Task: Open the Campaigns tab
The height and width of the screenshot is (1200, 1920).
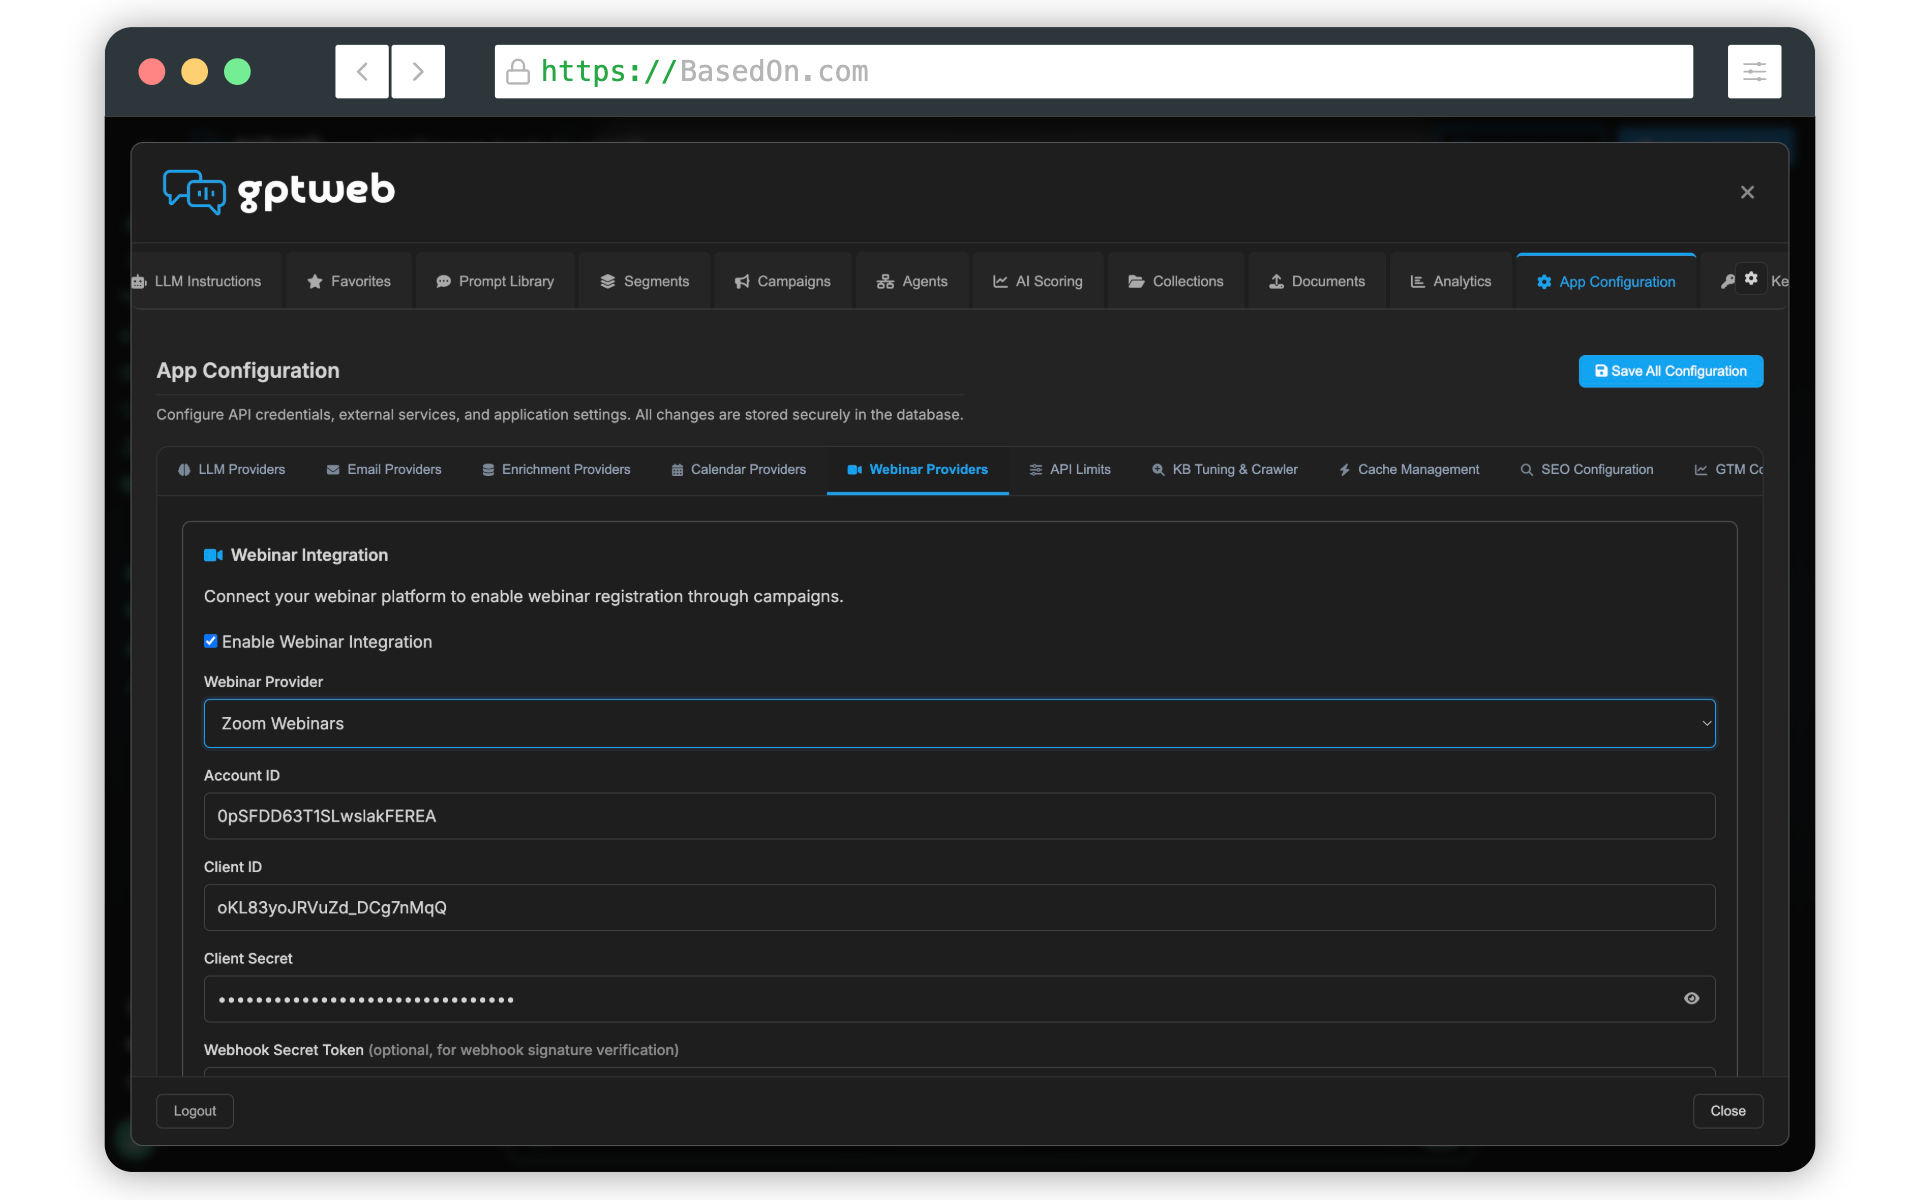Action: click(783, 282)
